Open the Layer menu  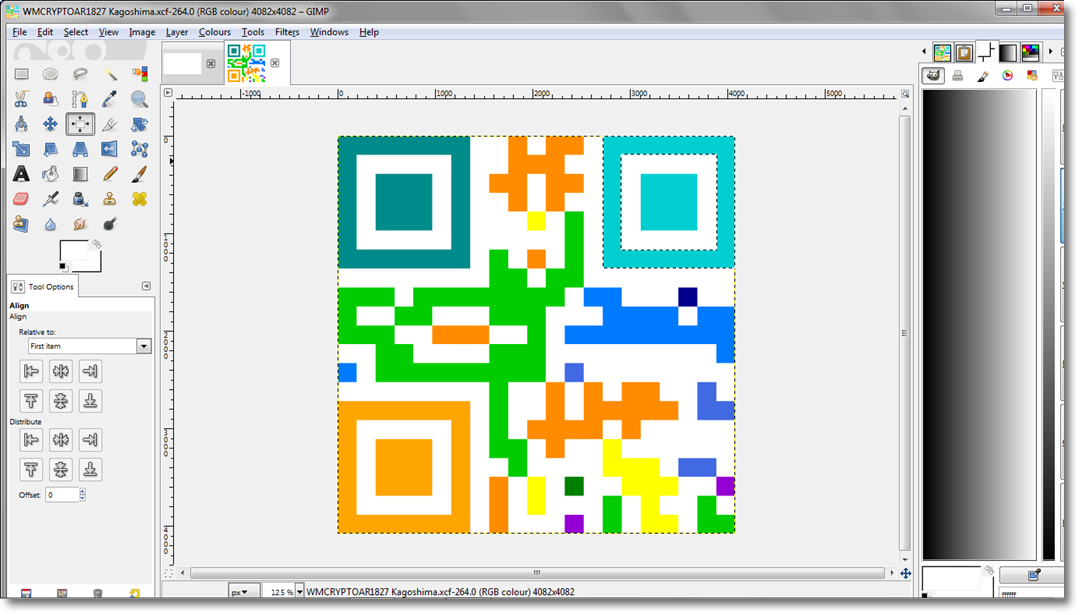(x=176, y=32)
